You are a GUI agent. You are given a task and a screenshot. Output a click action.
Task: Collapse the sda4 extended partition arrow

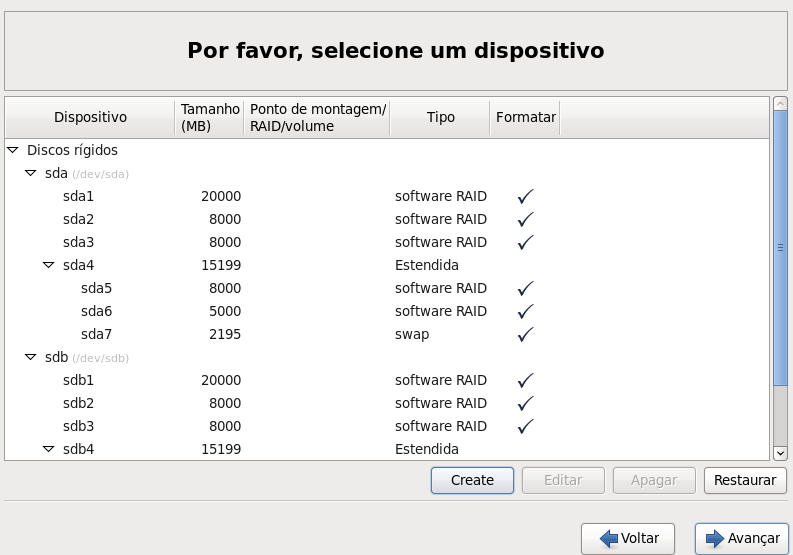coord(49,265)
